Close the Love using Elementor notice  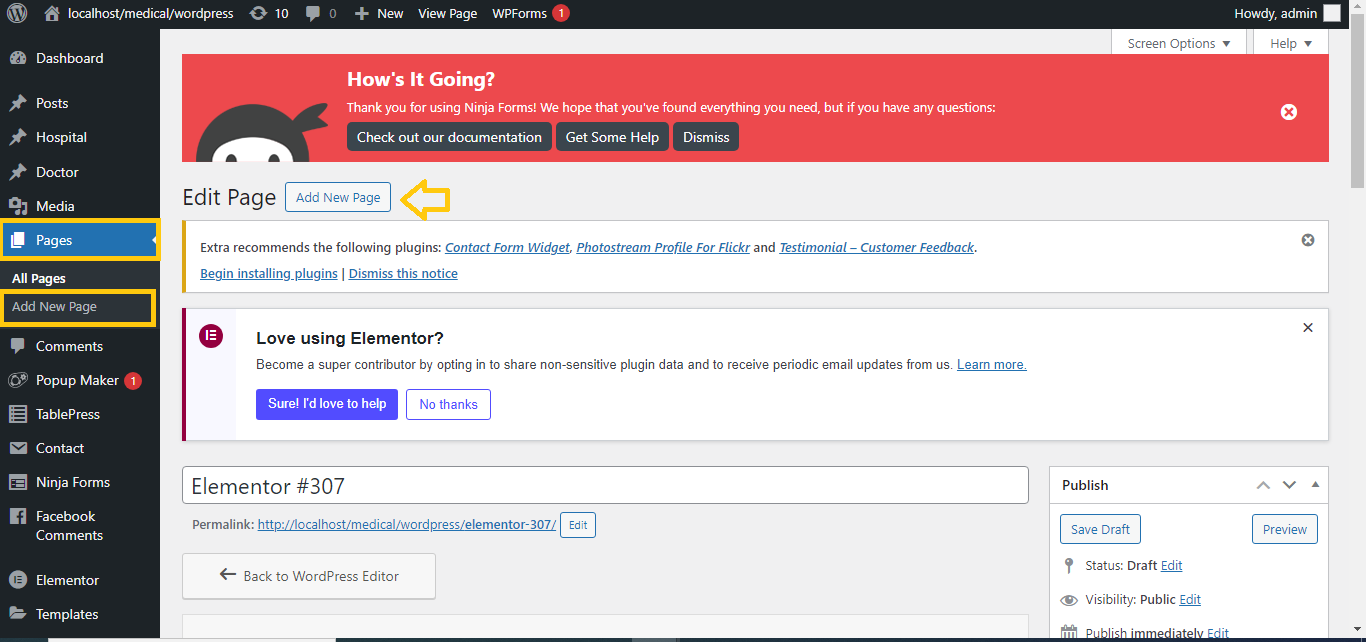pyautogui.click(x=1308, y=327)
